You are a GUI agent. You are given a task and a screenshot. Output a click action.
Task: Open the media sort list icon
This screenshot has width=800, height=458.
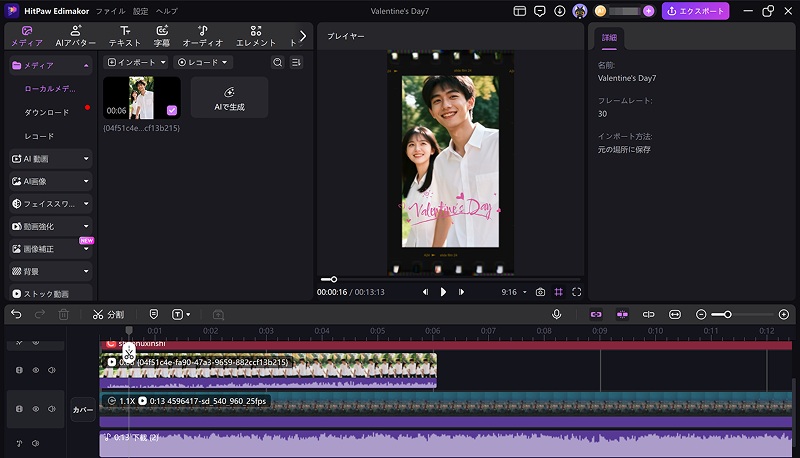tap(296, 62)
